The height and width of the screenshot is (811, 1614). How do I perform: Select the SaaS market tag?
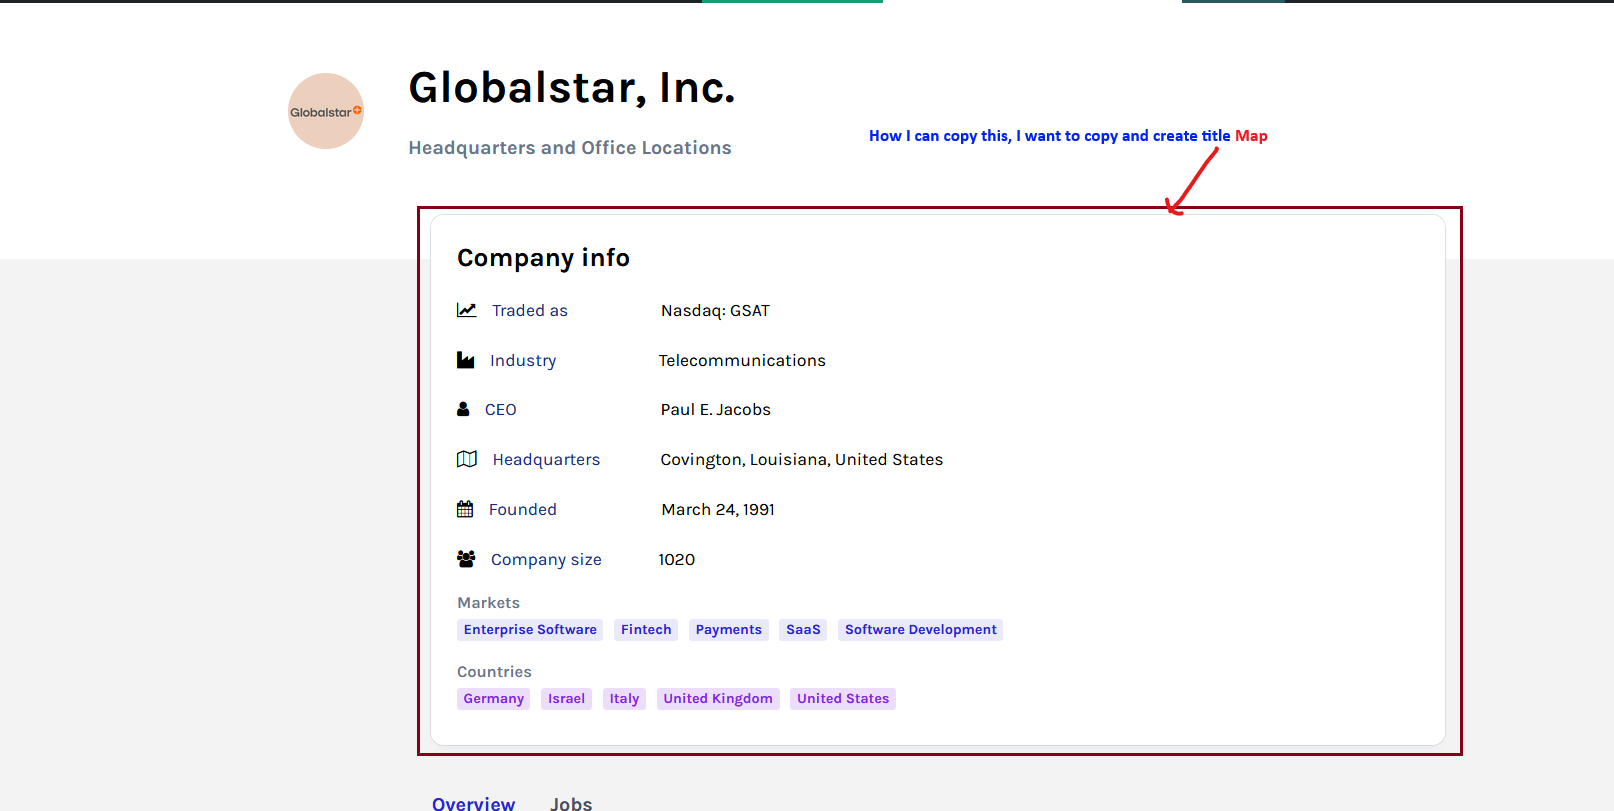pos(803,630)
